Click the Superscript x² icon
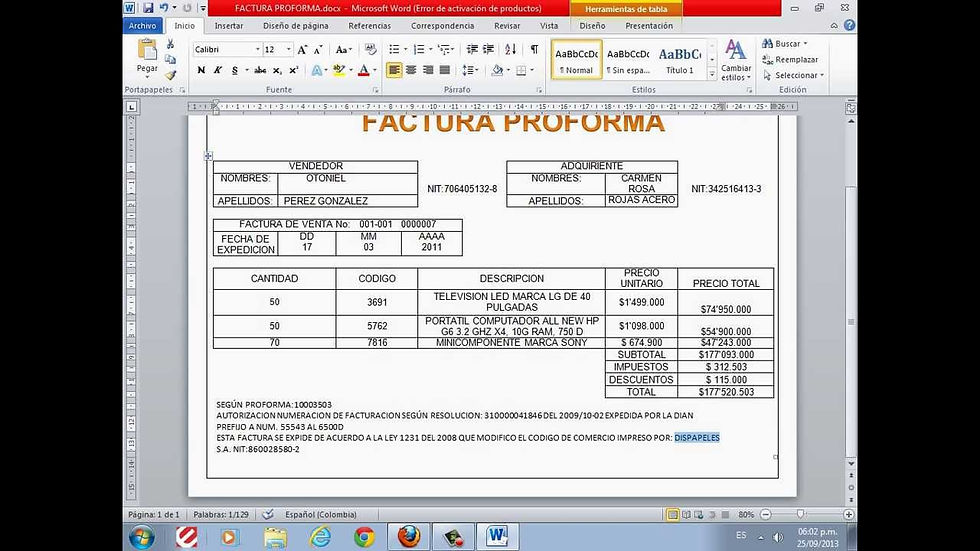Image resolution: width=980 pixels, height=551 pixels. coord(293,71)
